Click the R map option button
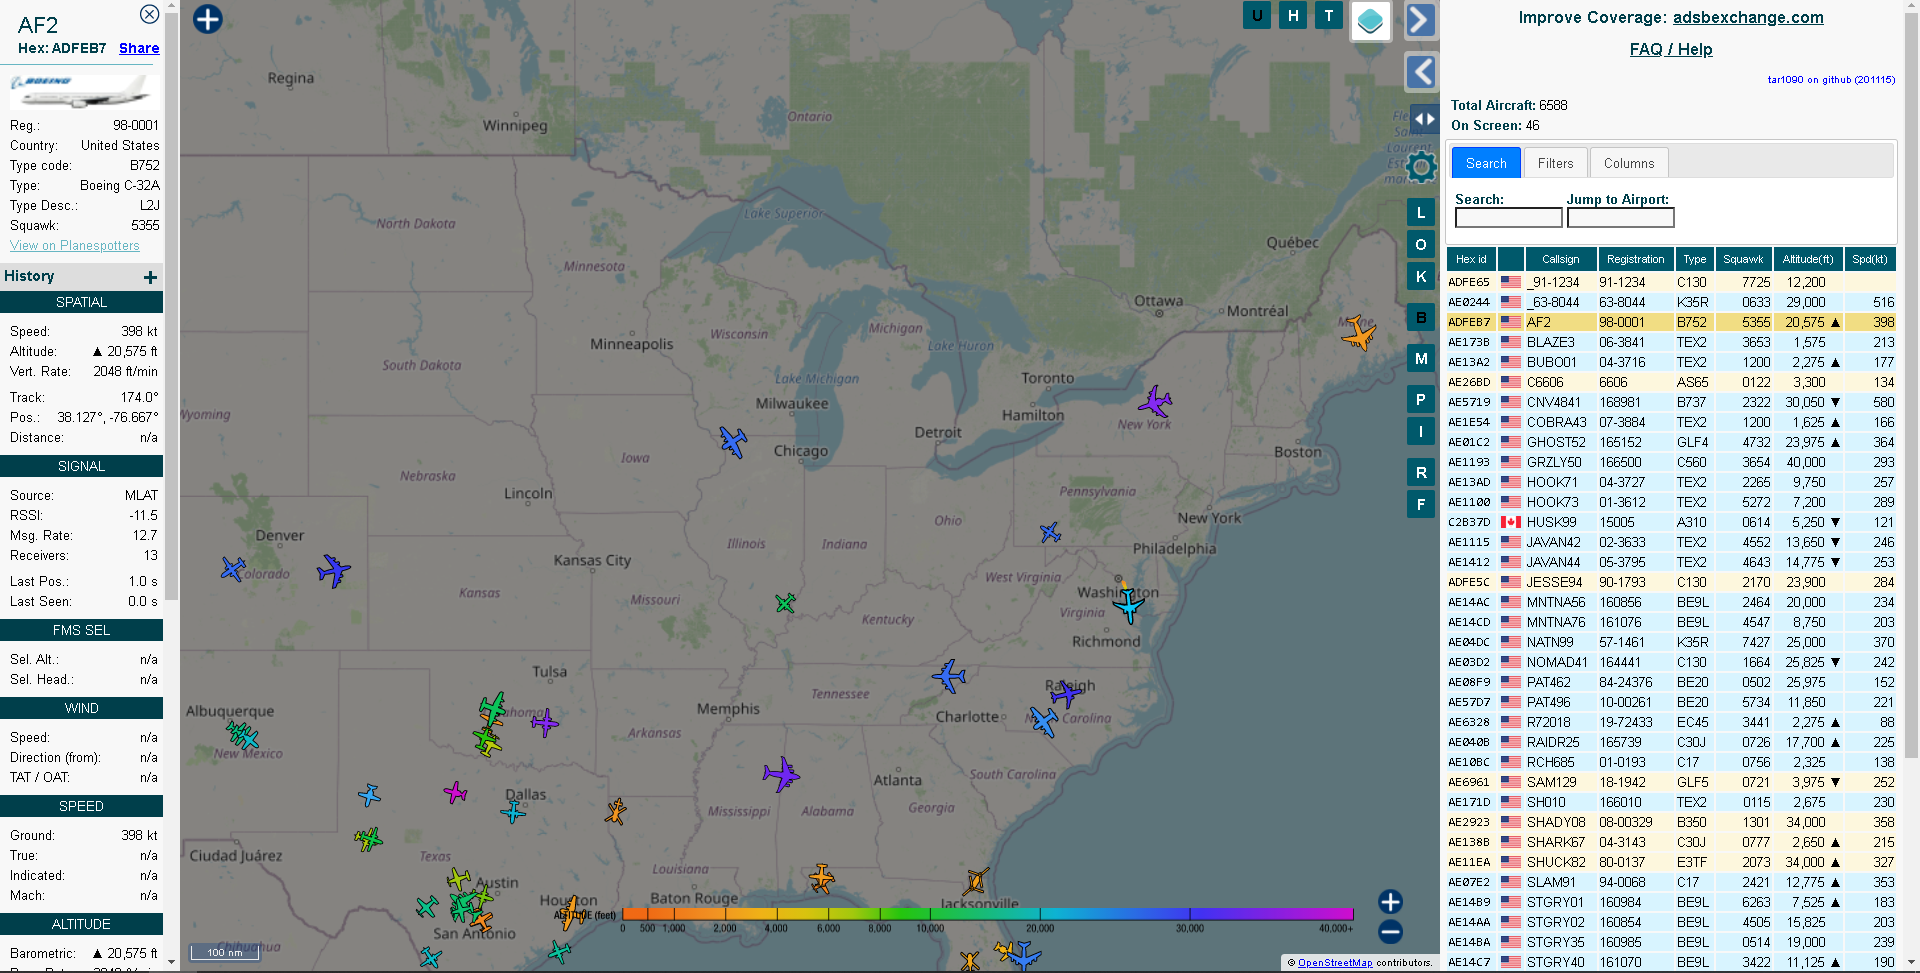The image size is (1920, 973). tap(1421, 472)
